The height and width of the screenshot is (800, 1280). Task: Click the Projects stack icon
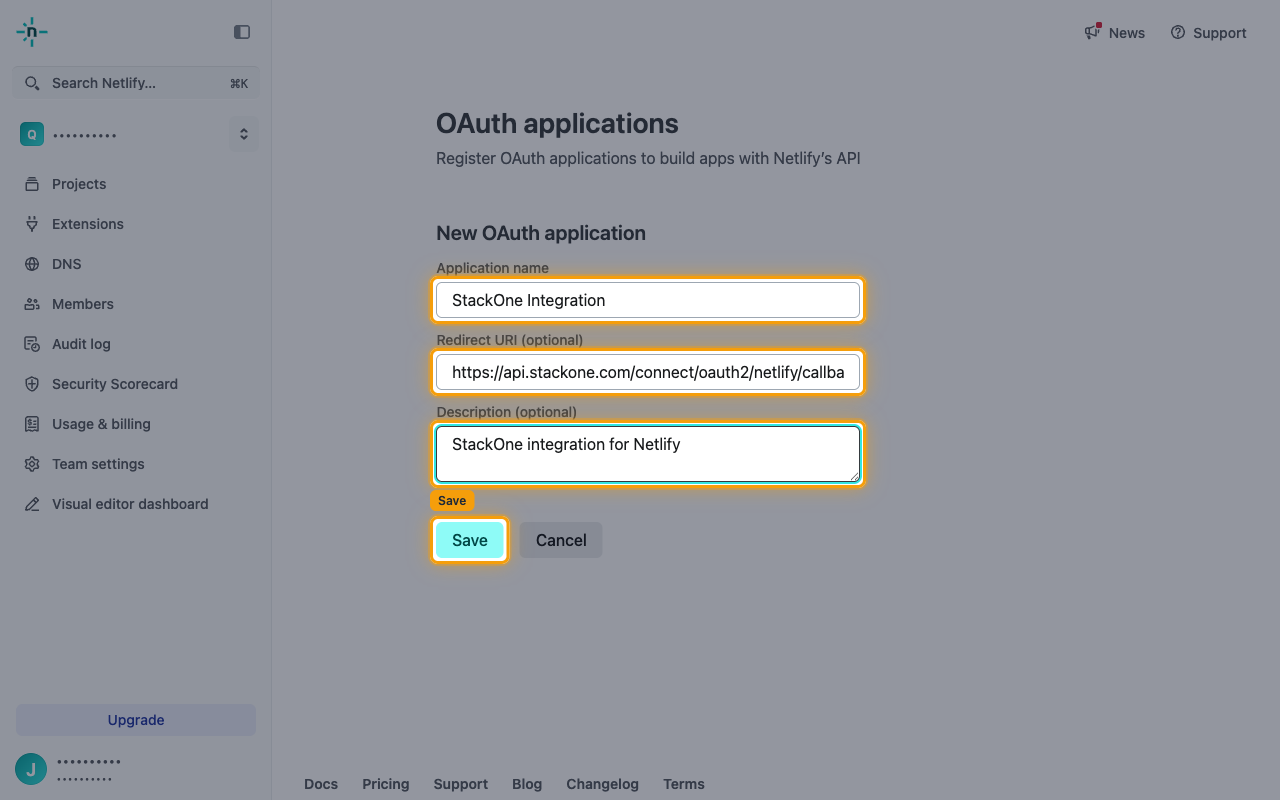(32, 184)
